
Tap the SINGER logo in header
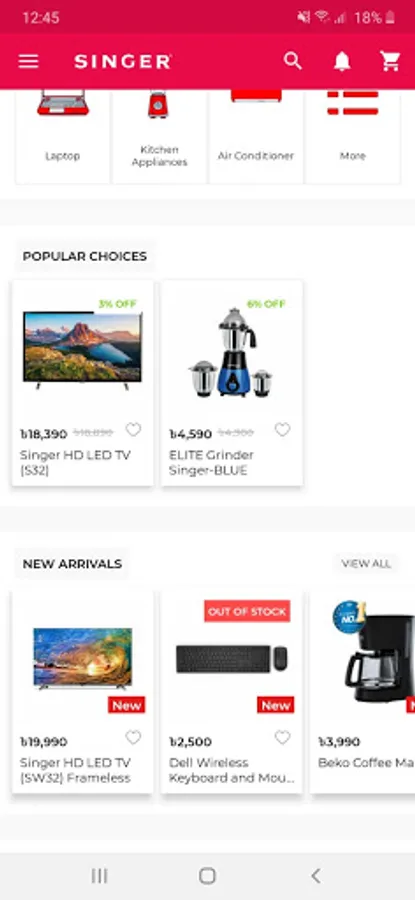[x=123, y=61]
